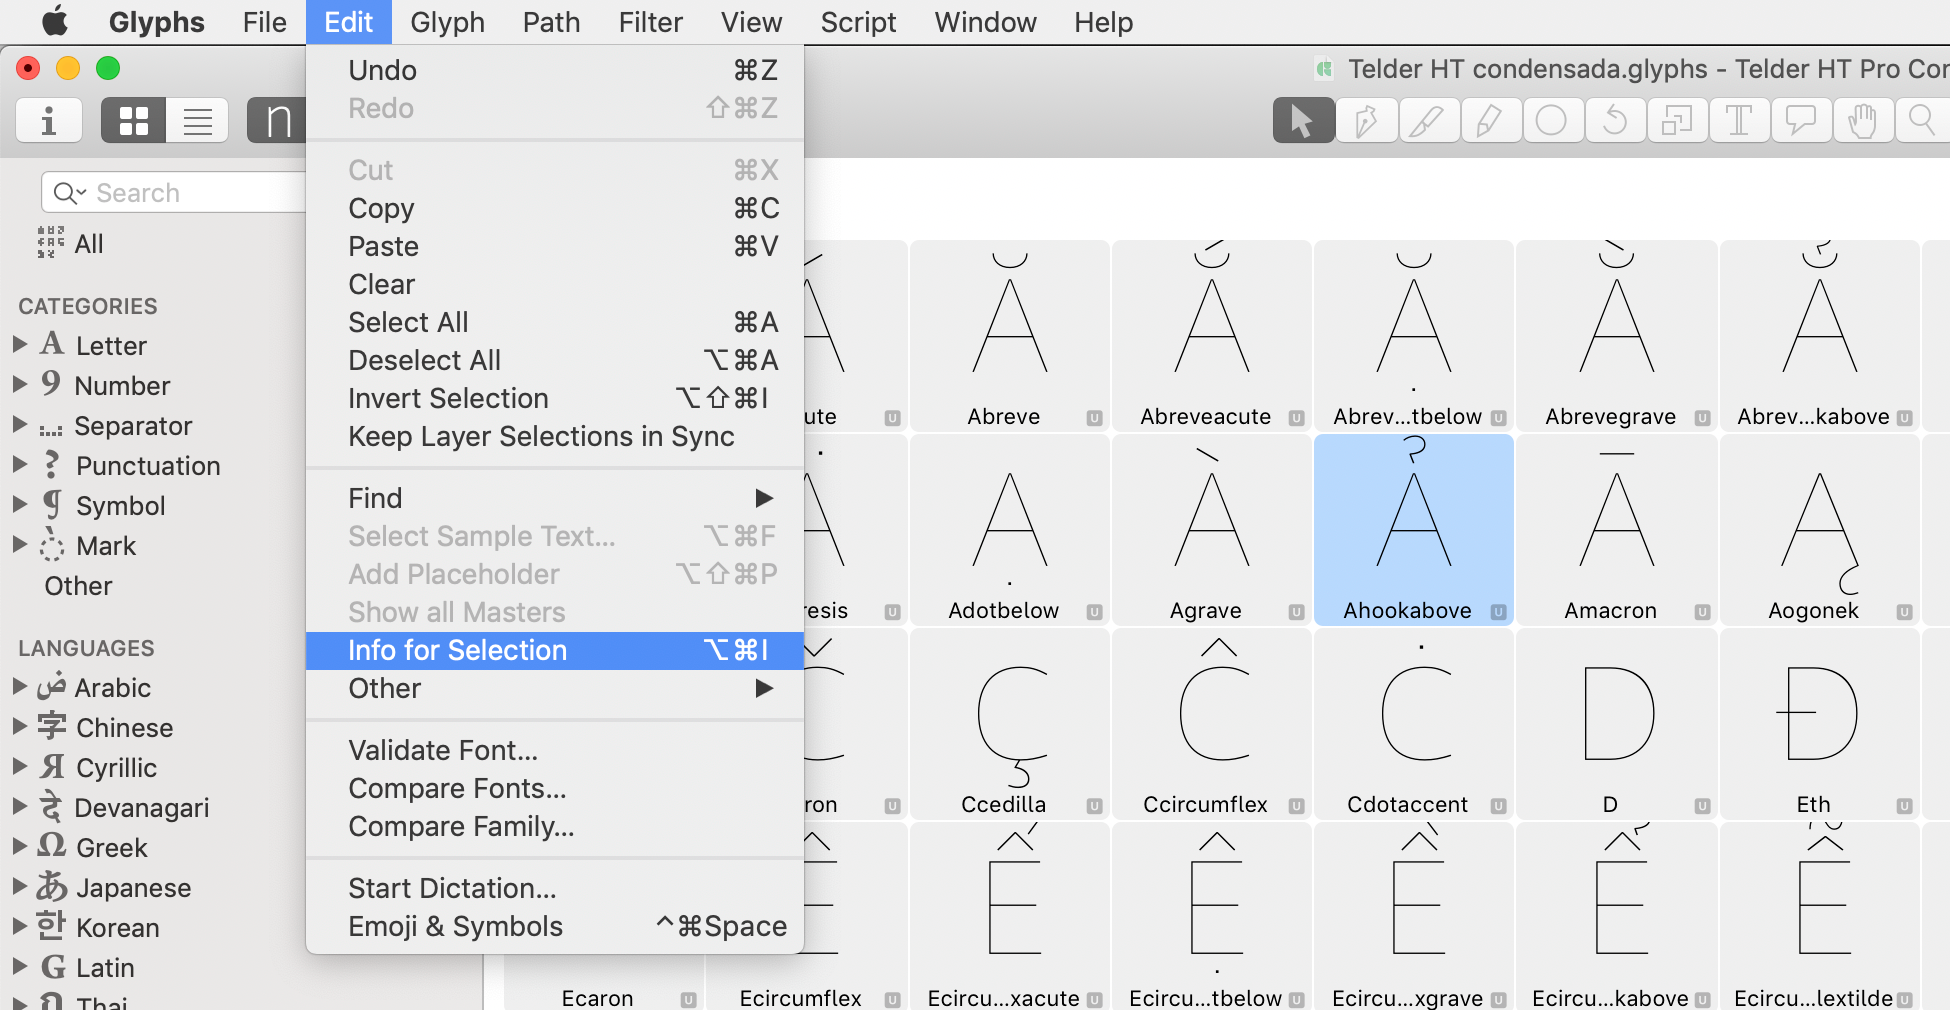Open the Find submenu
Image resolution: width=1950 pixels, height=1010 pixels.
coord(555,498)
